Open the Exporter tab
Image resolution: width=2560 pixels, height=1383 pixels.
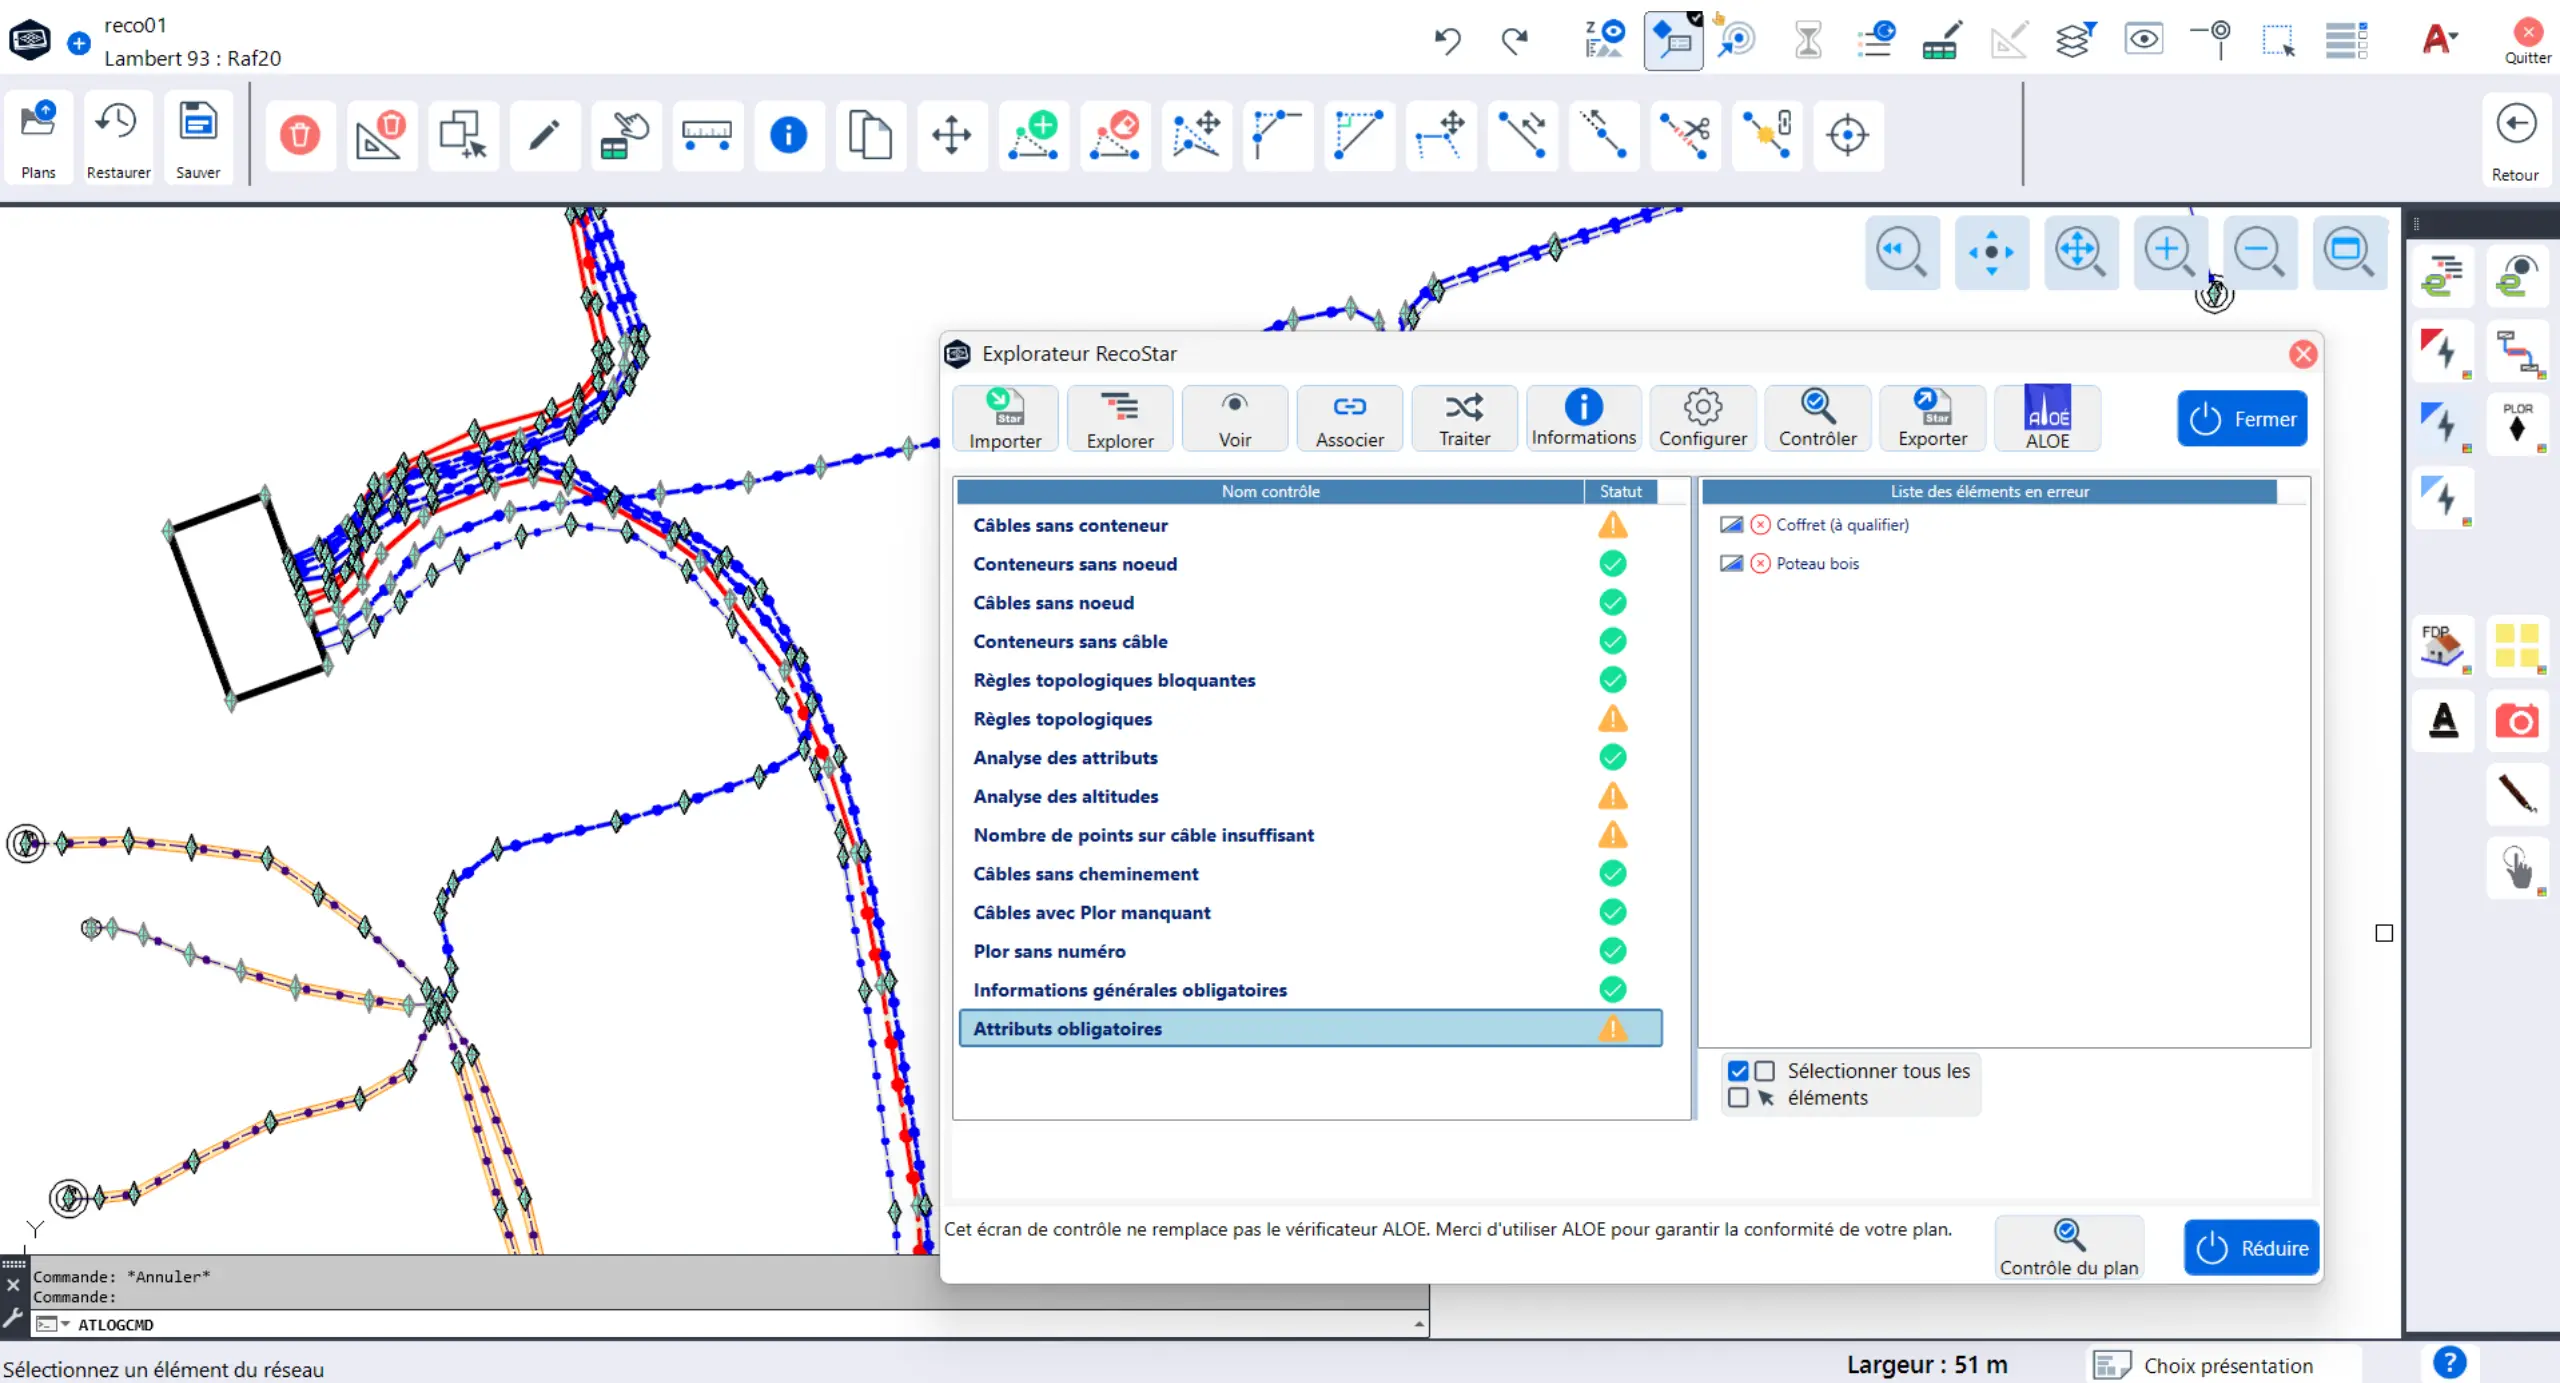click(1932, 419)
